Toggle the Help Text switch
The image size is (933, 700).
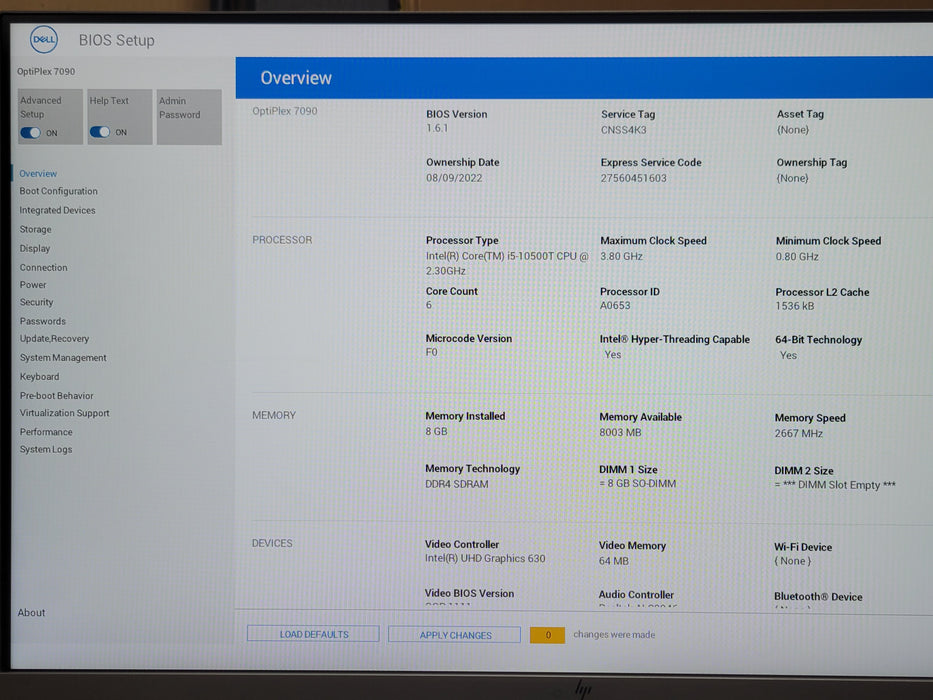pyautogui.click(x=100, y=132)
